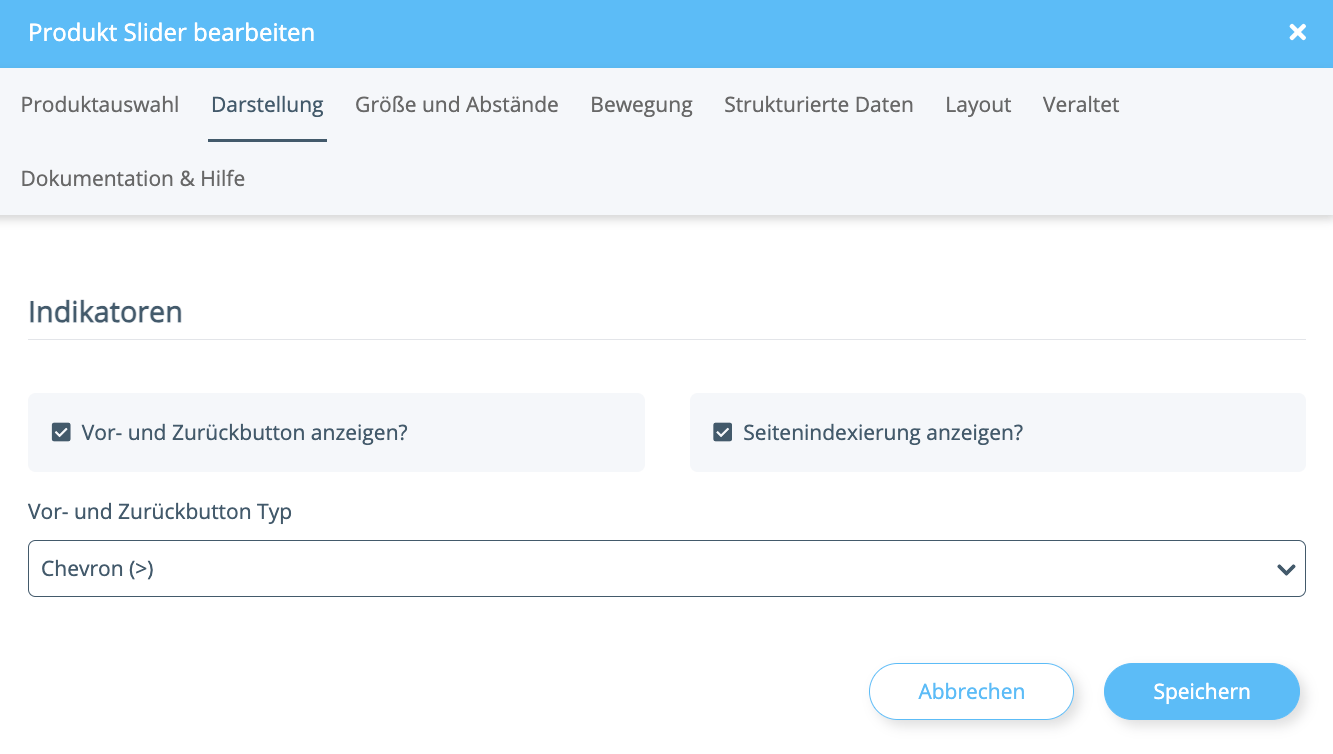Click the dialog title Produkt Slider bearbeiten

[171, 33]
